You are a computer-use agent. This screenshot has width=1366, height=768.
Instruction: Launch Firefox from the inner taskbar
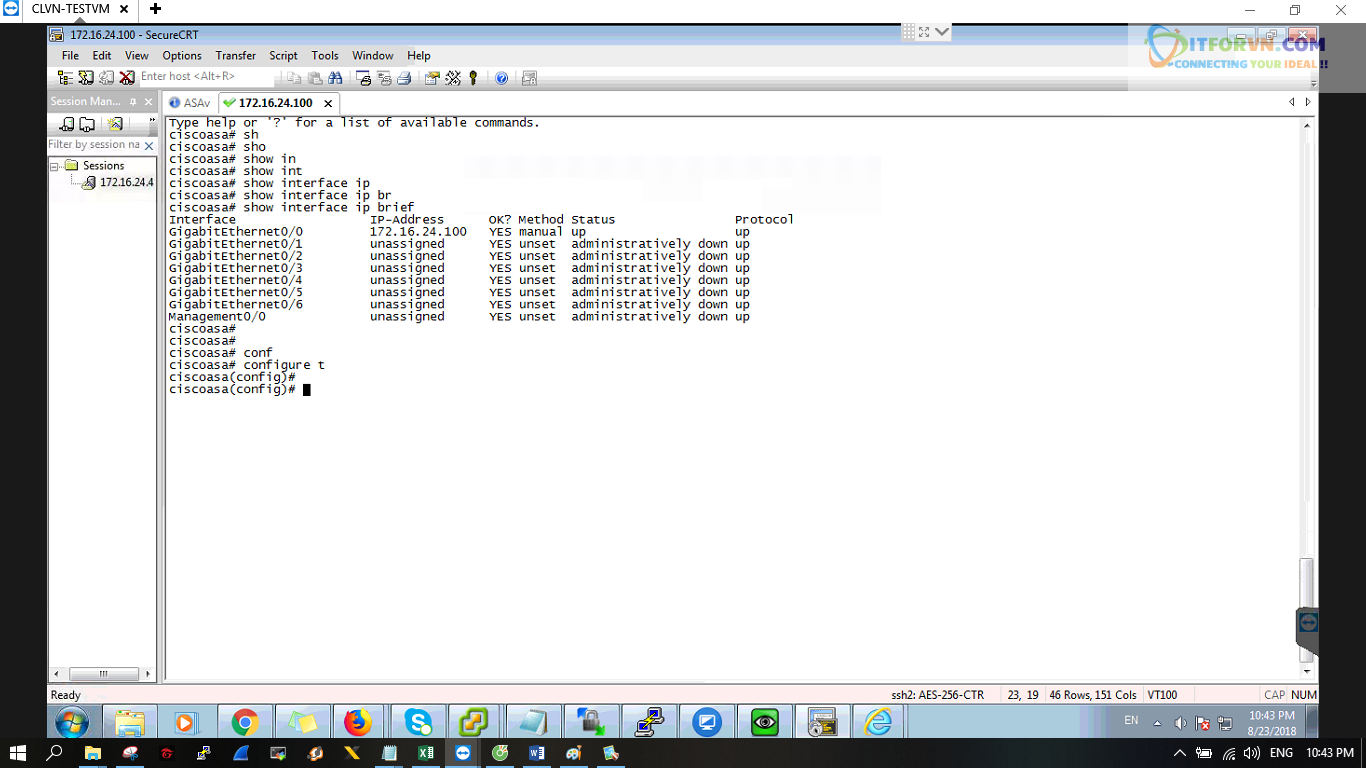pos(357,722)
